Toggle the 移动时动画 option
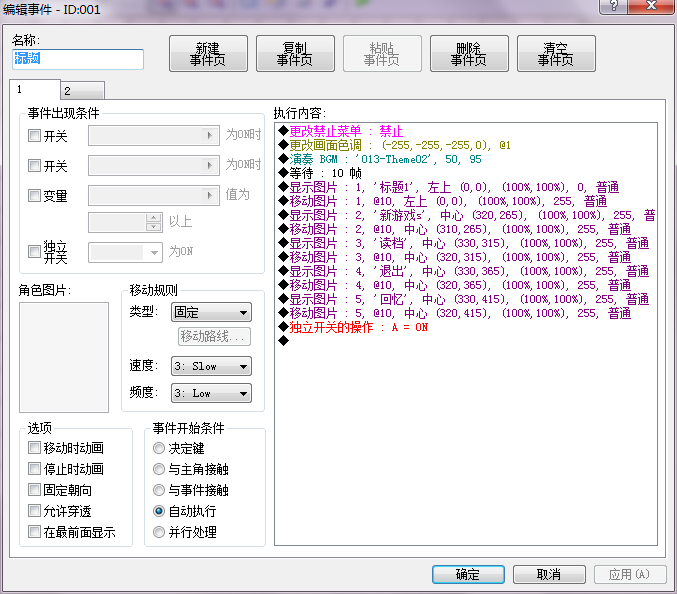The image size is (677, 594). click(x=34, y=448)
